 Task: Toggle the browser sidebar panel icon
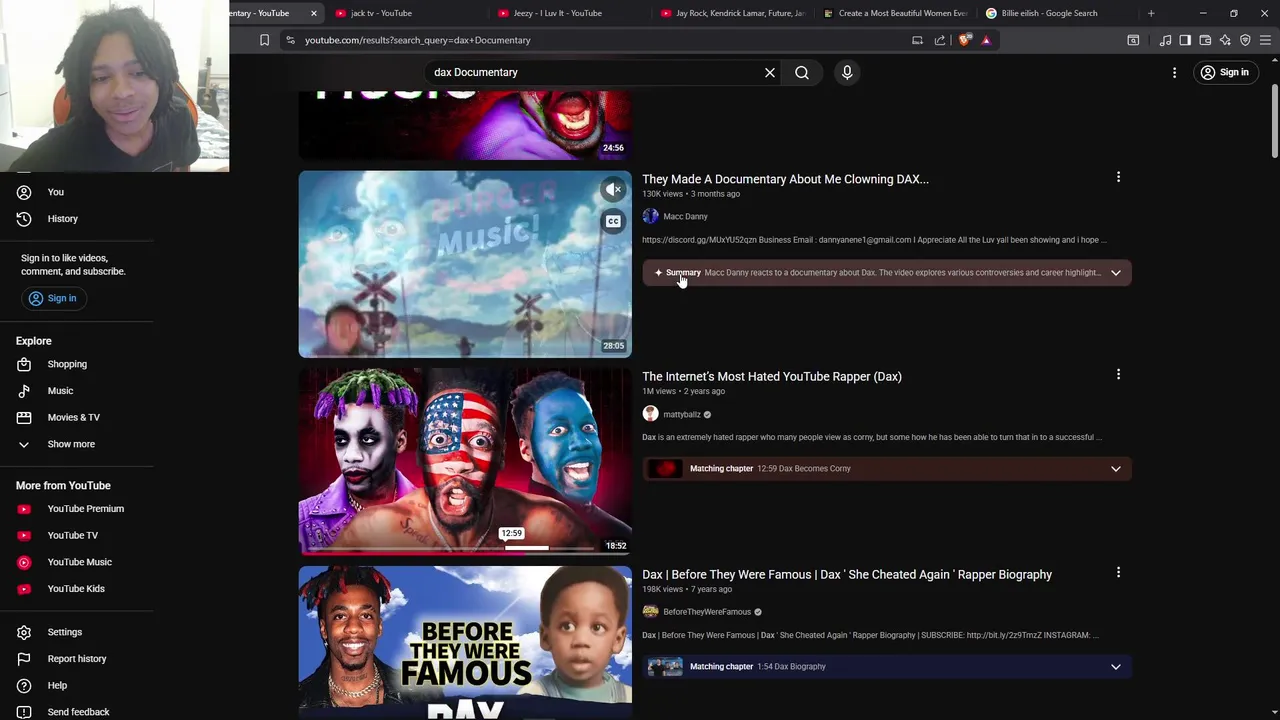[1185, 40]
